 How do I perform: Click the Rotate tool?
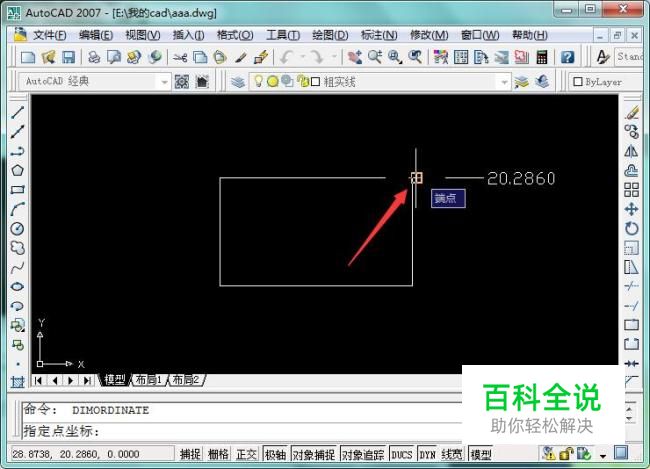tap(632, 229)
